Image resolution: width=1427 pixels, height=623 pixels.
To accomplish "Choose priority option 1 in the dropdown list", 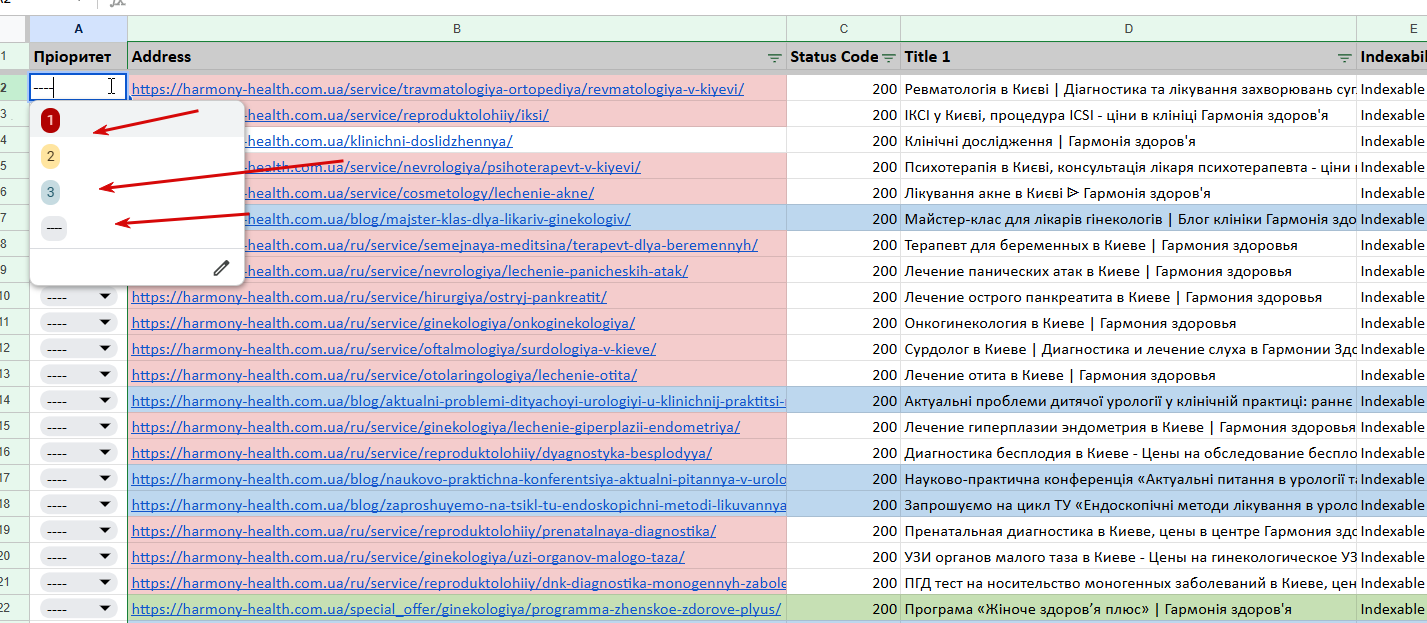I will pyautogui.click(x=50, y=121).
